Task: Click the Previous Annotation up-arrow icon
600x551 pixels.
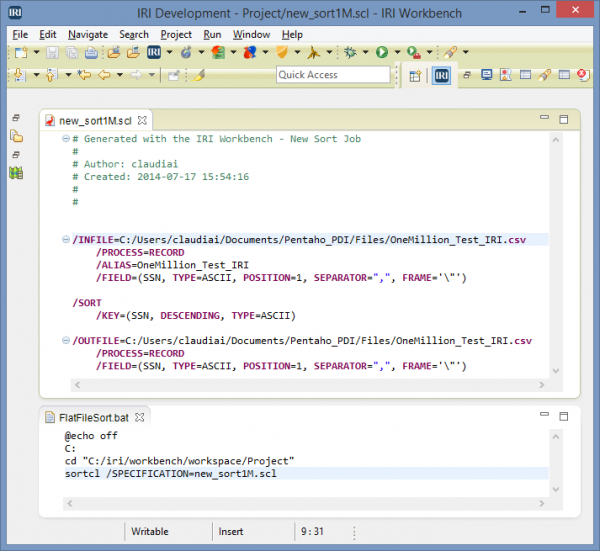Action: pyautogui.click(x=51, y=75)
